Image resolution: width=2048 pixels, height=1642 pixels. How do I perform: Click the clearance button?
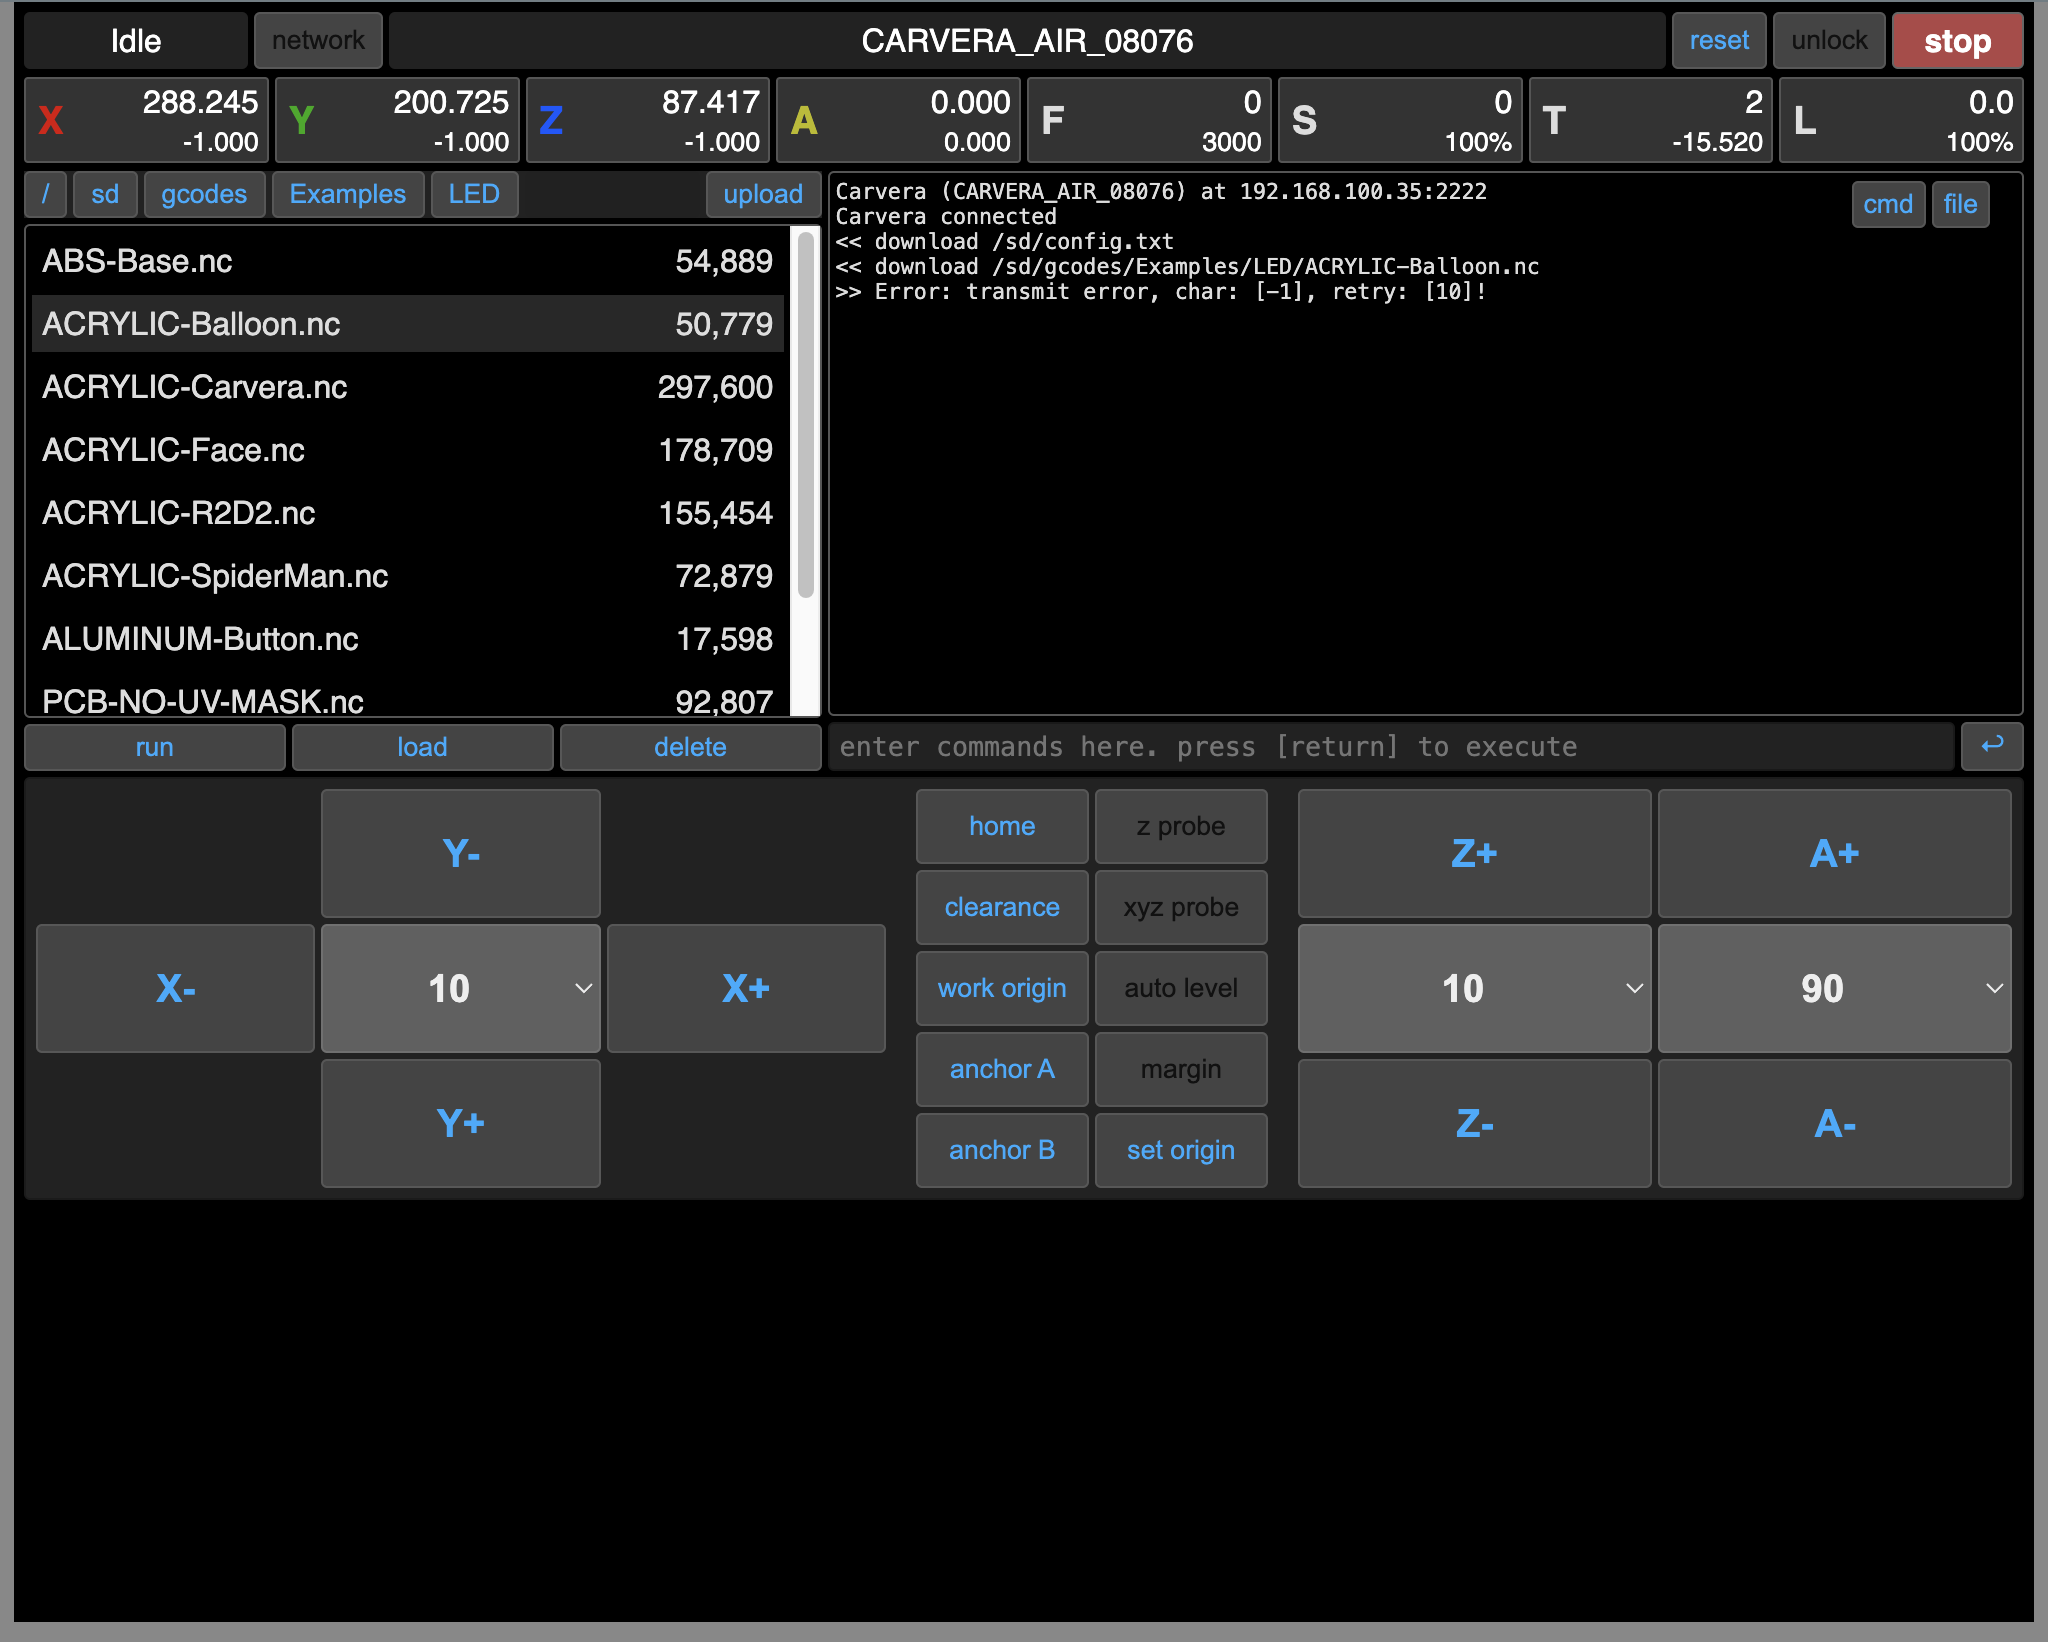pos(1002,907)
